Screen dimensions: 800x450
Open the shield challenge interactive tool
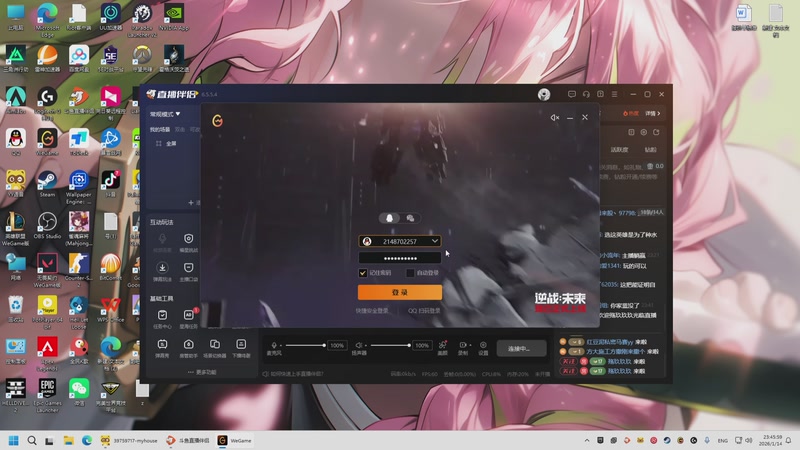point(188,242)
